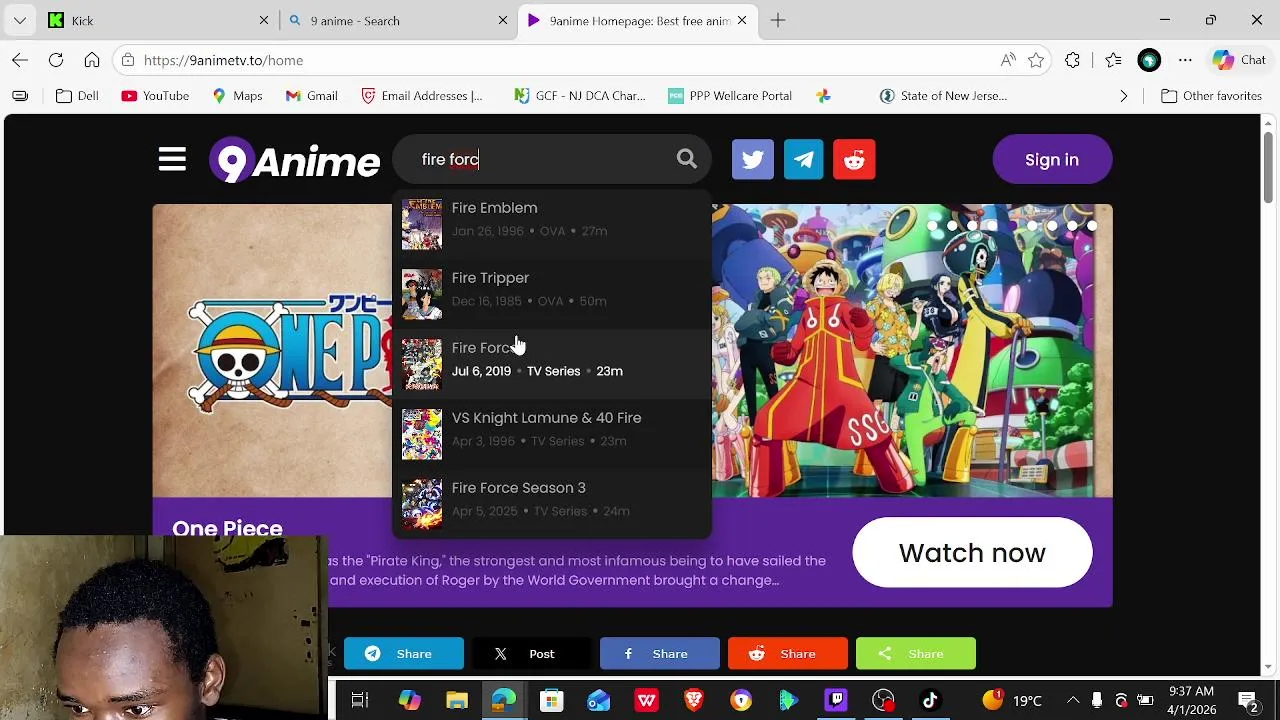Show more bookmarks with the chevron
This screenshot has width=1280, height=720.
[x=1123, y=96]
